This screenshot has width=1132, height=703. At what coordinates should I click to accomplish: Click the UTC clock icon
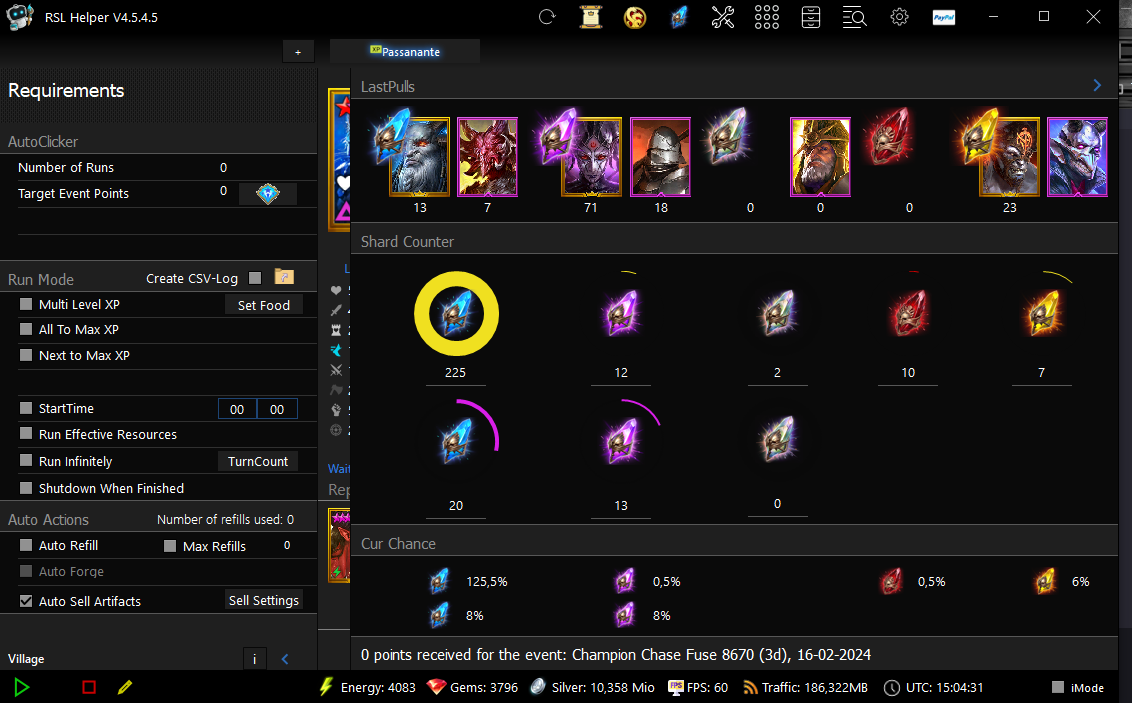pos(892,688)
